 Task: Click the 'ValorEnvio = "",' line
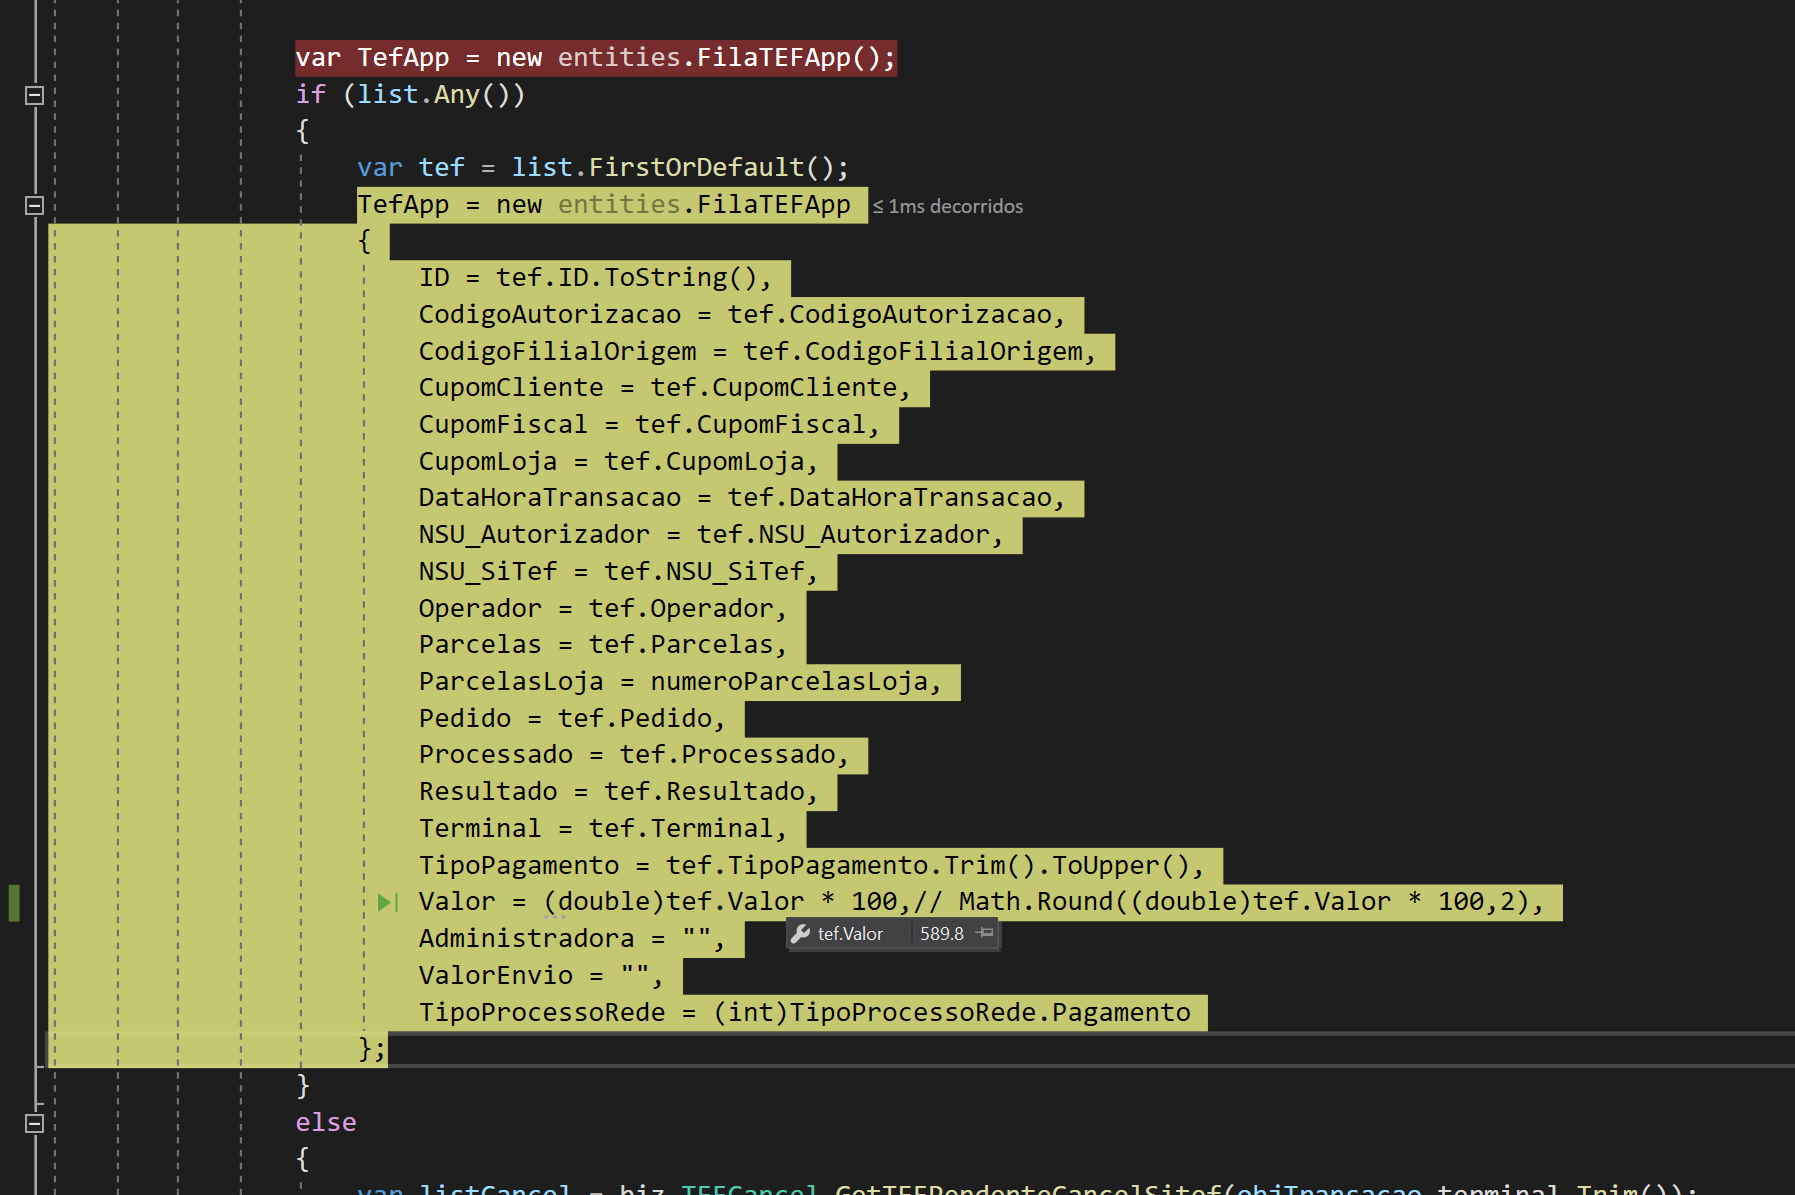coord(542,976)
